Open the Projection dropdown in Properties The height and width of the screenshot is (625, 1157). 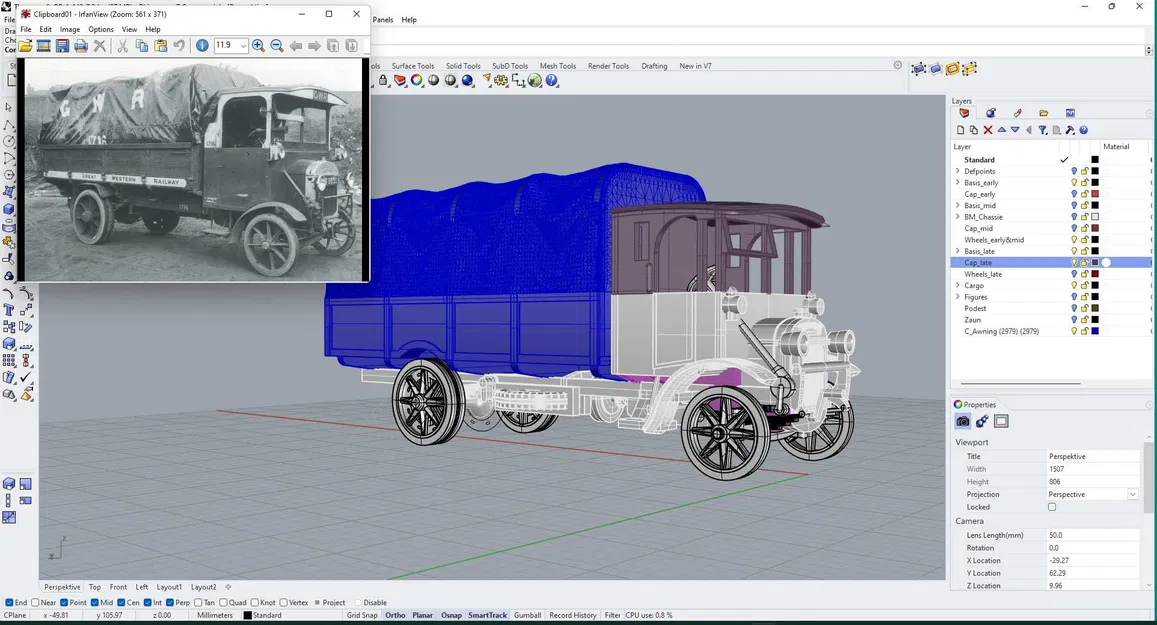coord(1132,494)
